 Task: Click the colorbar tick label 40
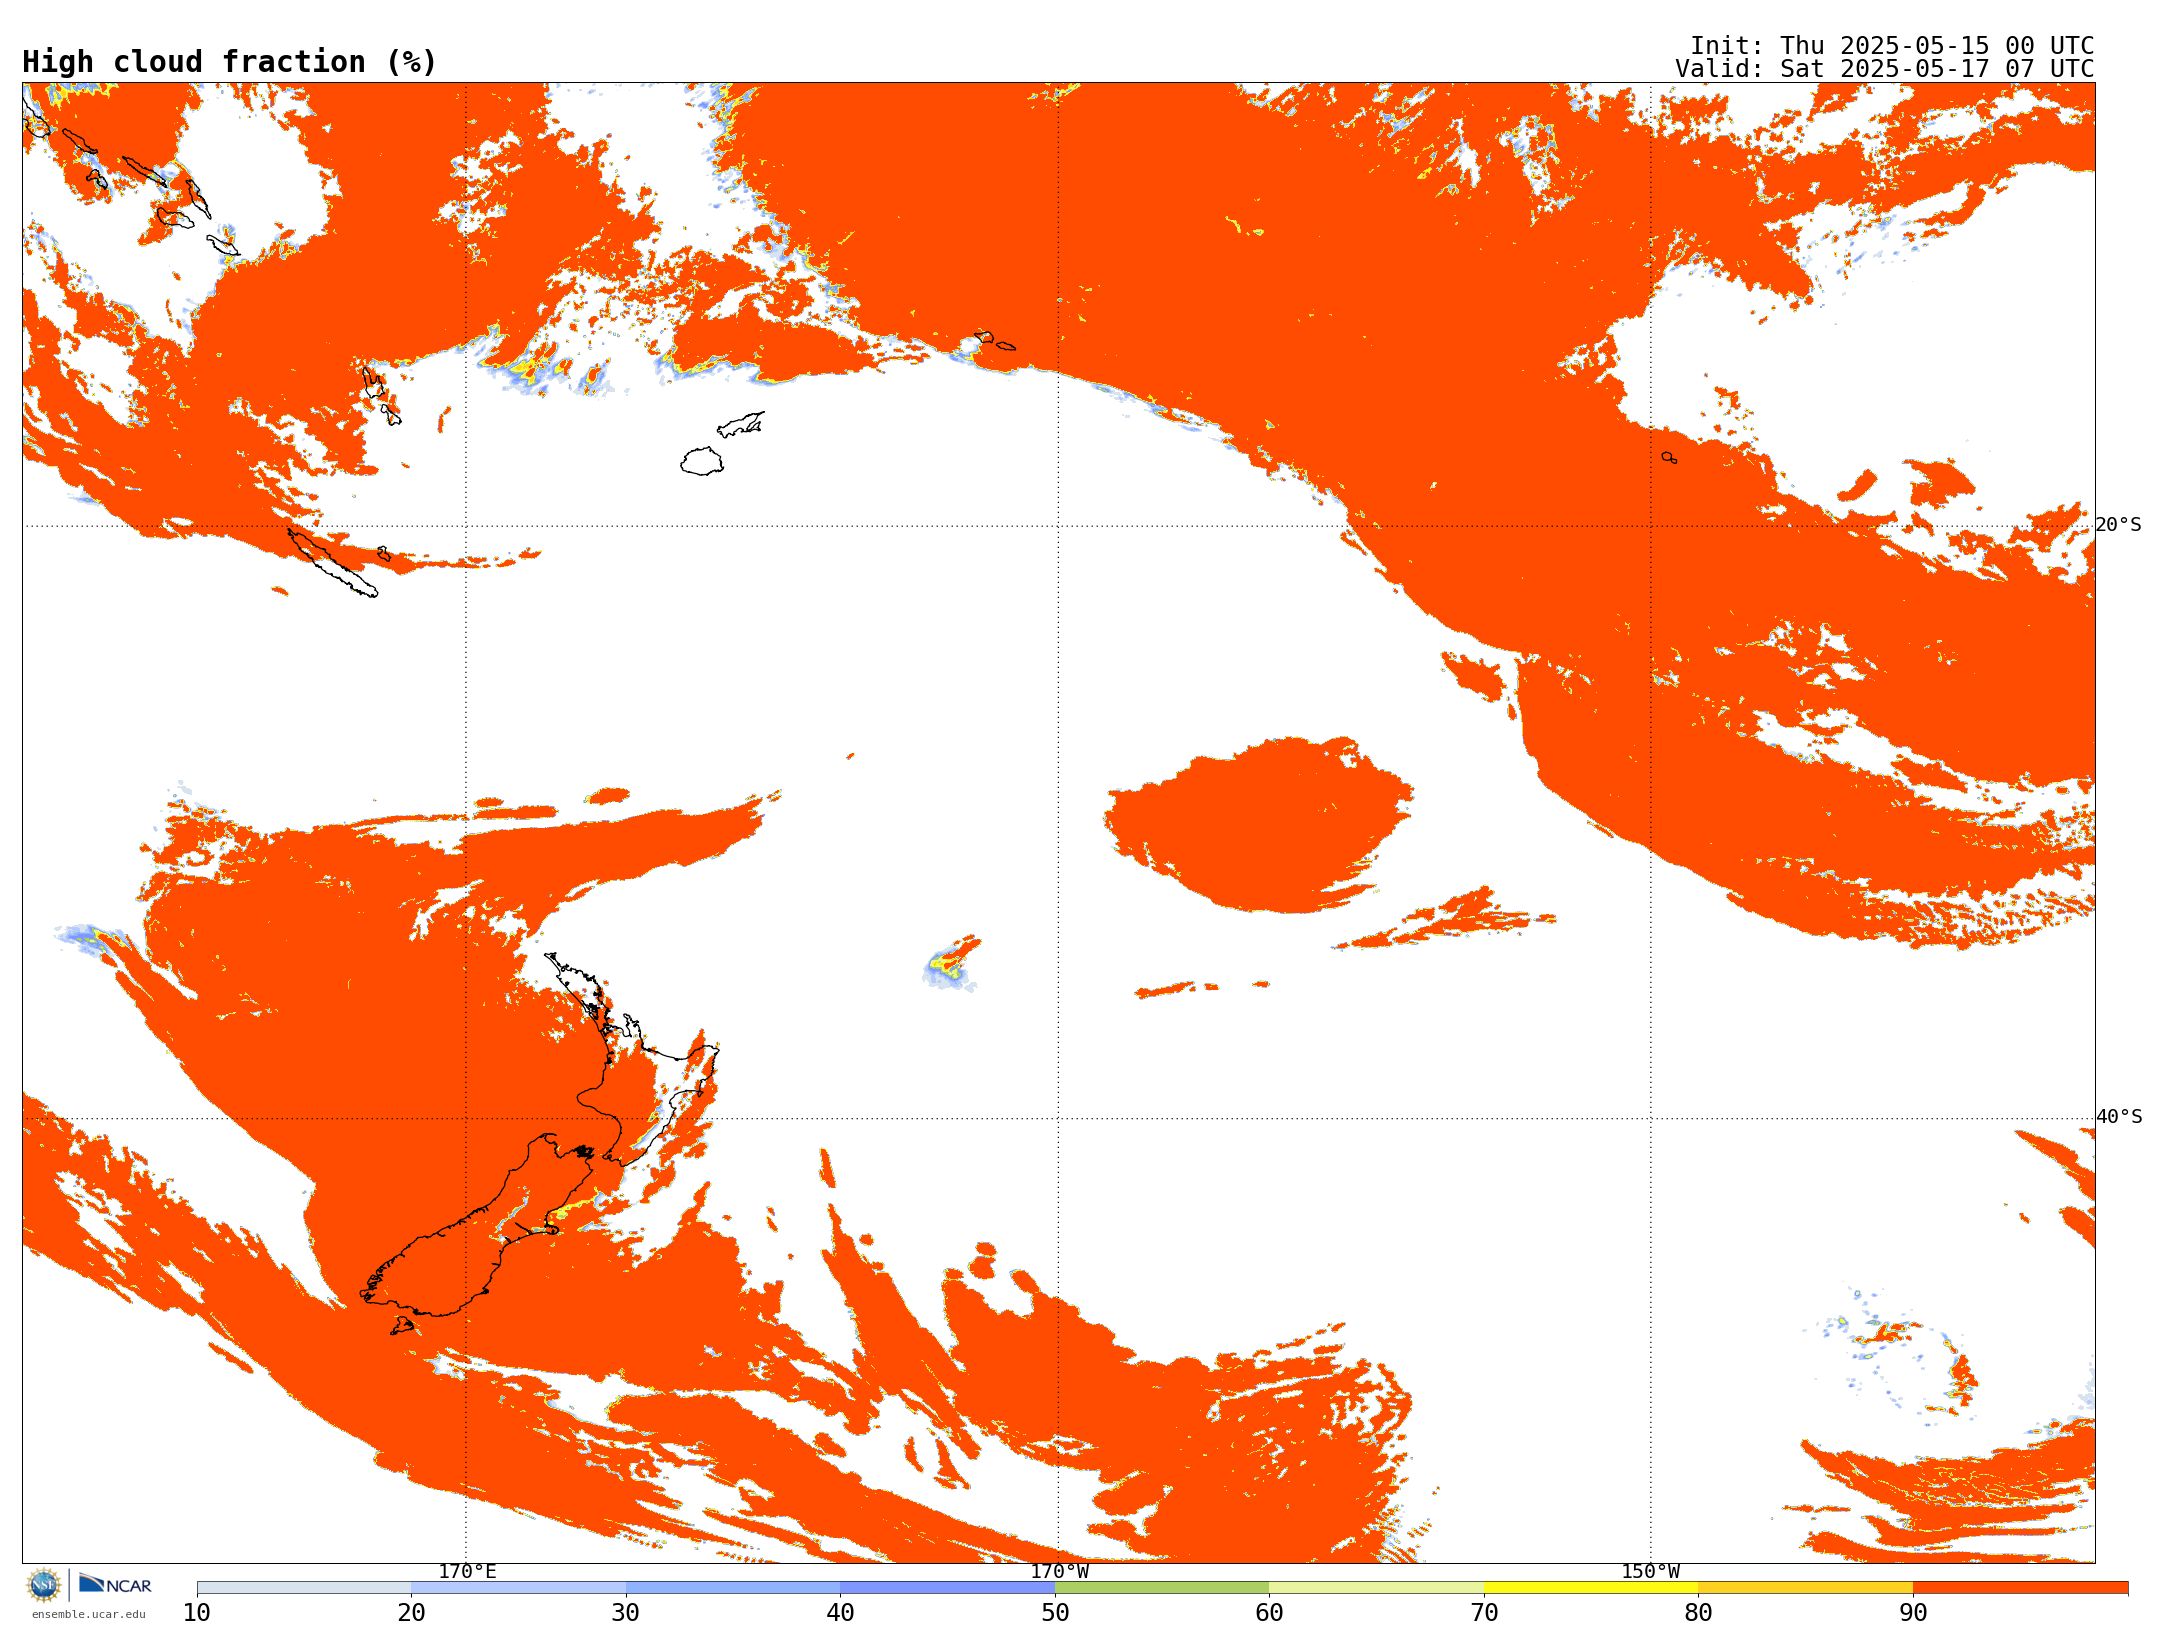[x=840, y=1613]
